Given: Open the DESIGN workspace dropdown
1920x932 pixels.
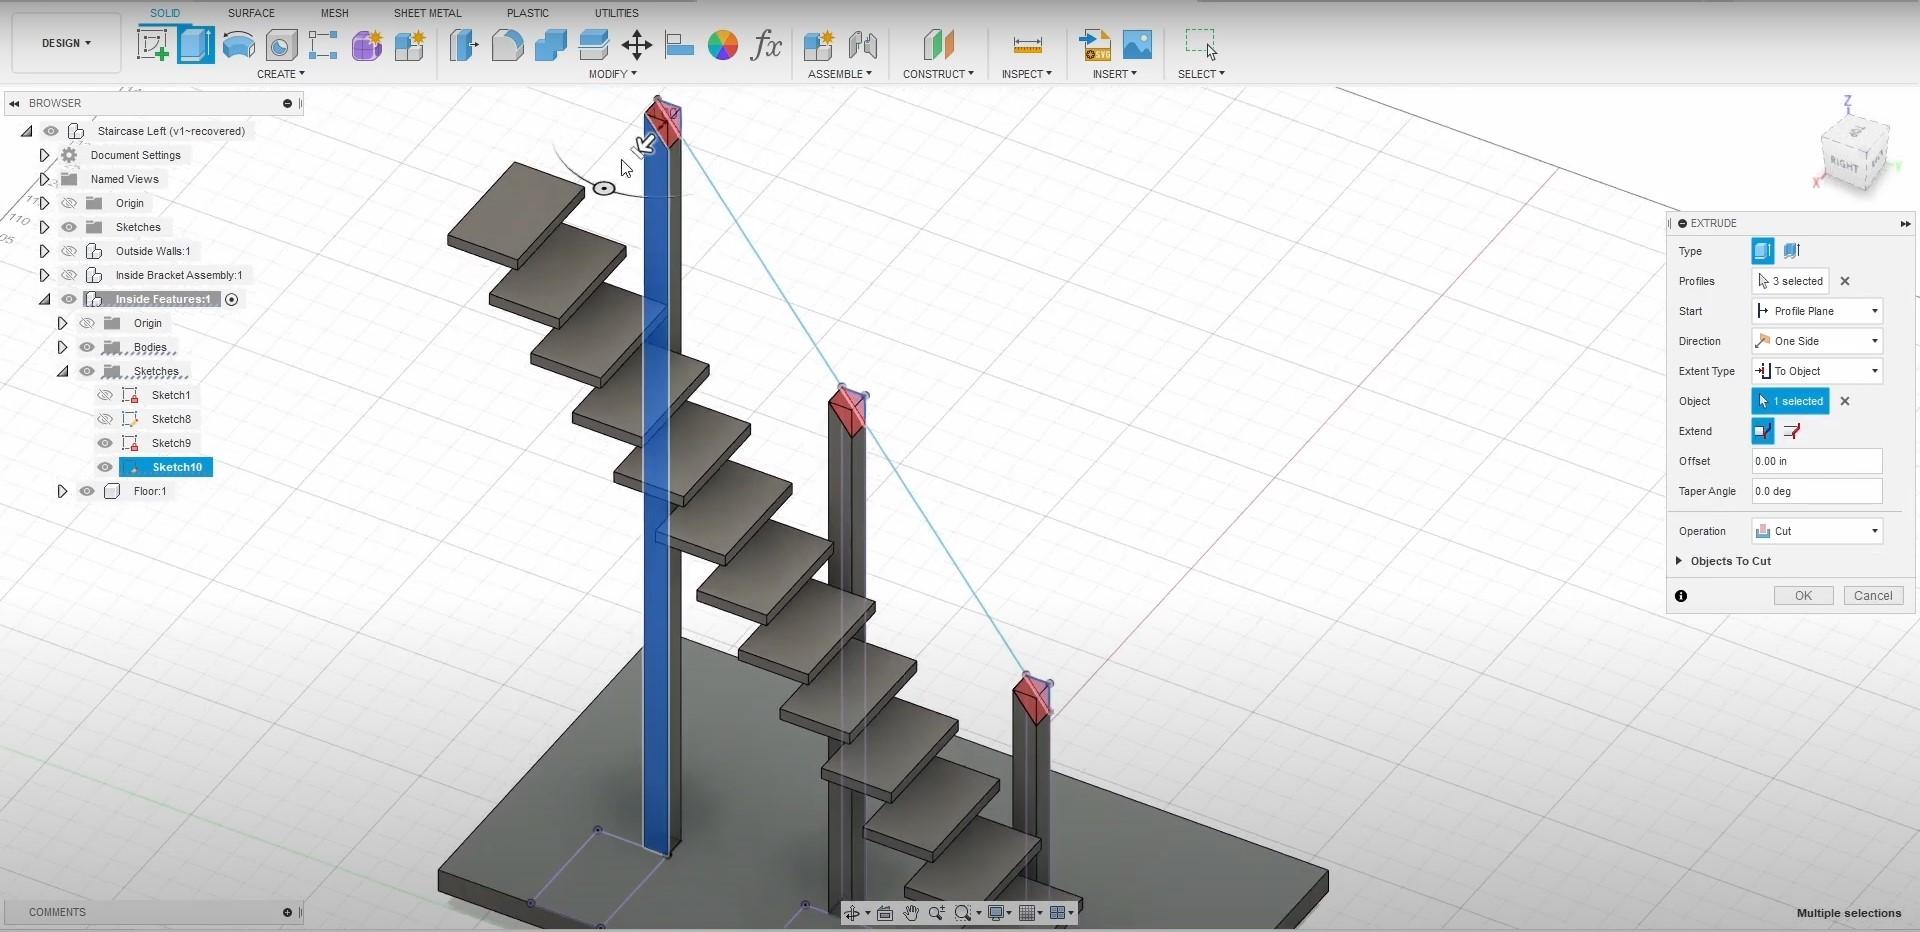Looking at the screenshot, I should pos(66,43).
